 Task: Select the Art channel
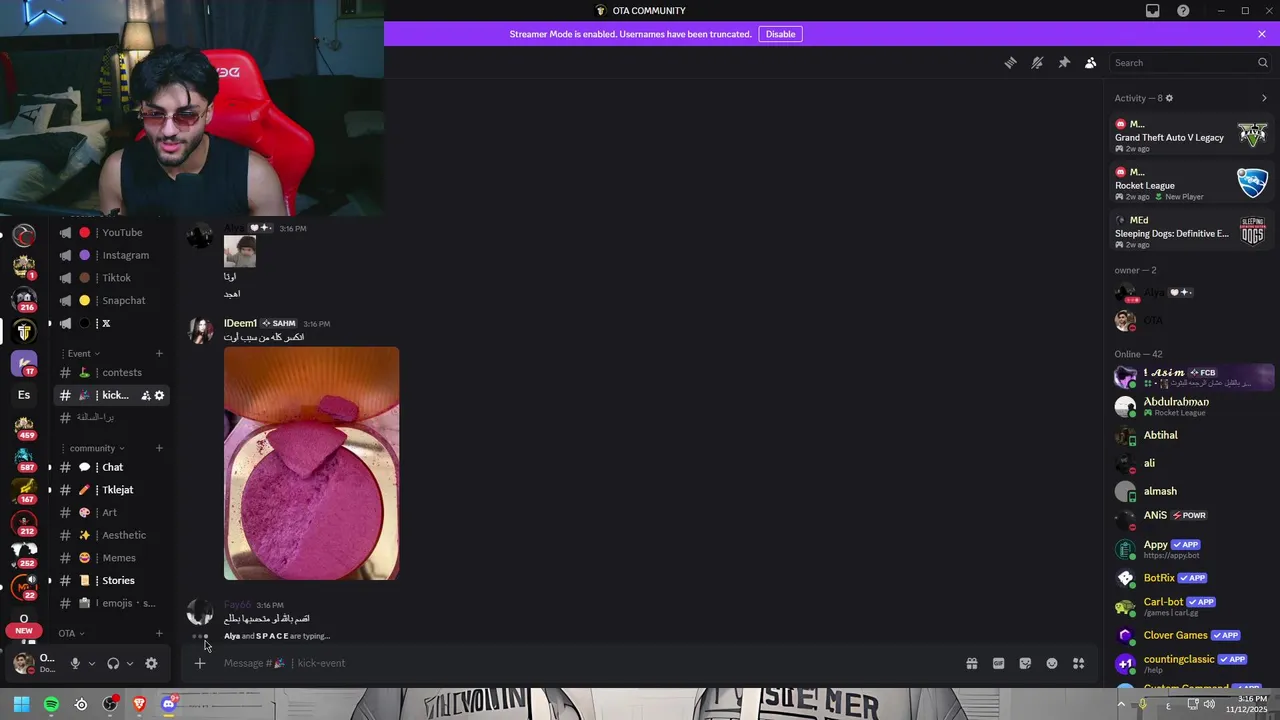pos(110,512)
